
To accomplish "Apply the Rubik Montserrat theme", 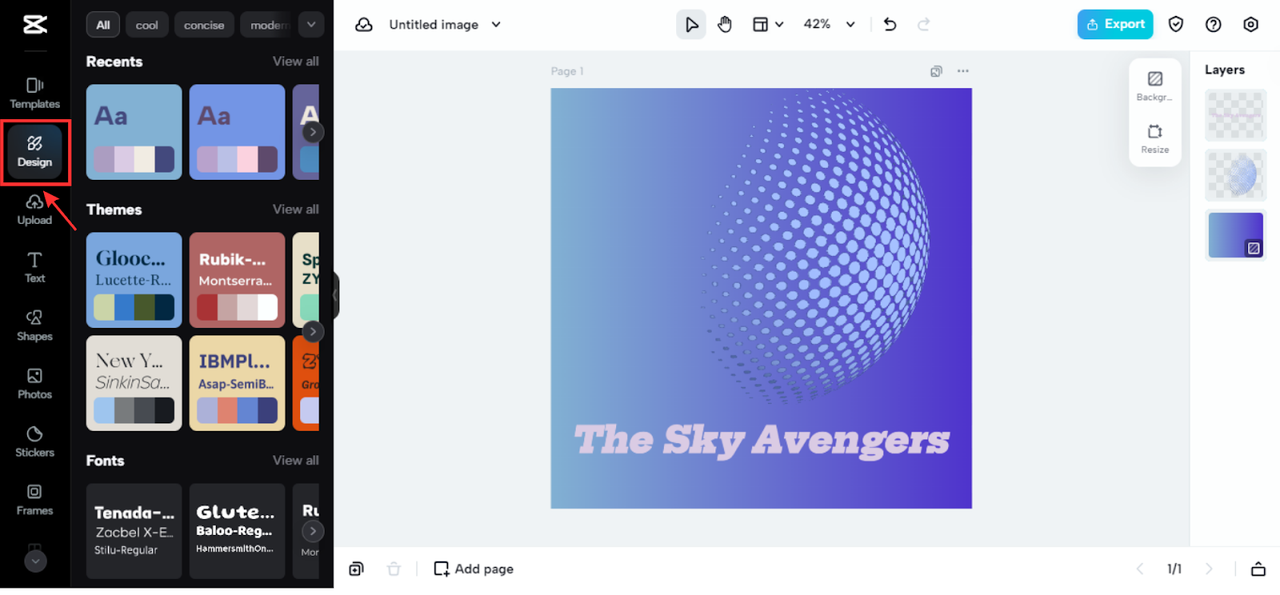I will (x=237, y=280).
